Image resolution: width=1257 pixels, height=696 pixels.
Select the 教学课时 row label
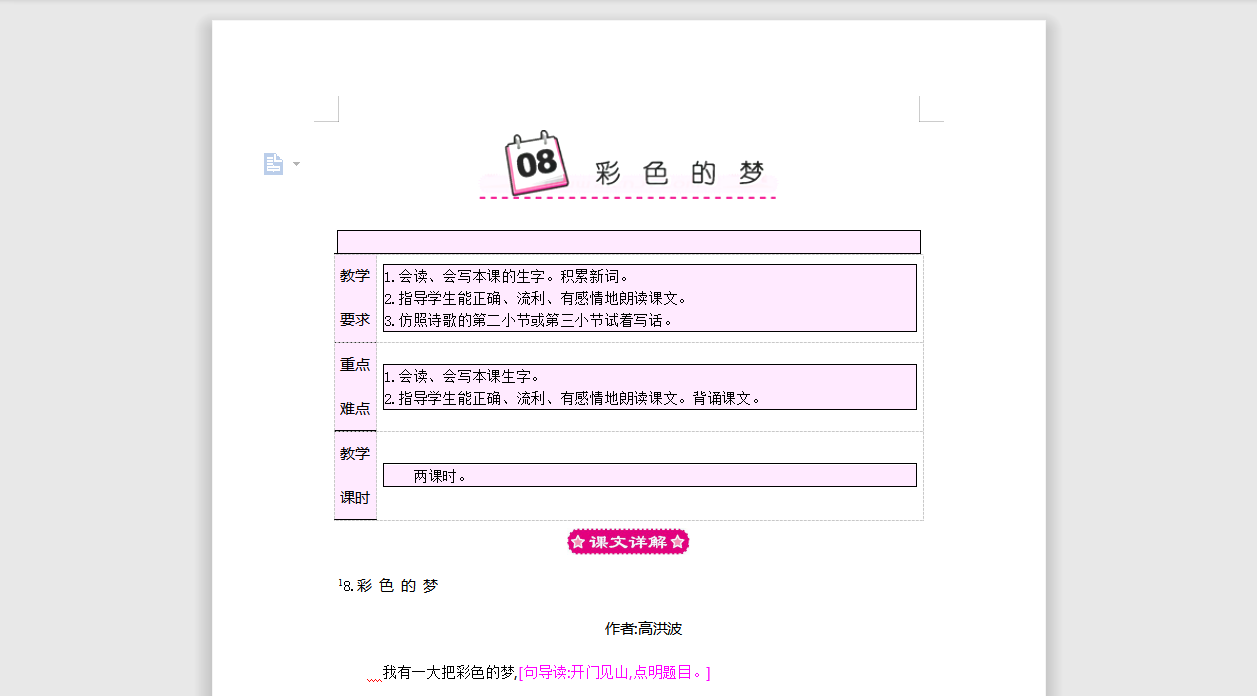click(355, 474)
